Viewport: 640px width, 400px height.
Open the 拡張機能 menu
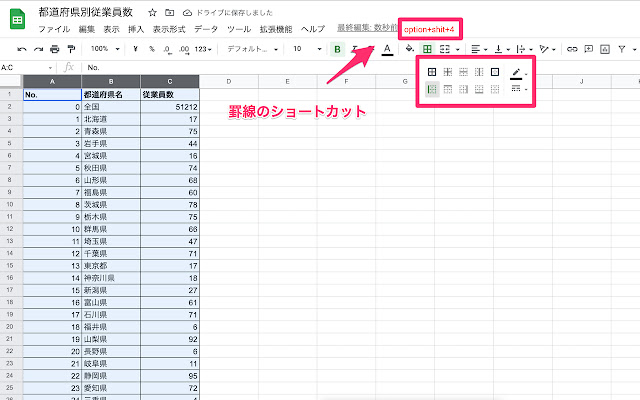pyautogui.click(x=276, y=29)
